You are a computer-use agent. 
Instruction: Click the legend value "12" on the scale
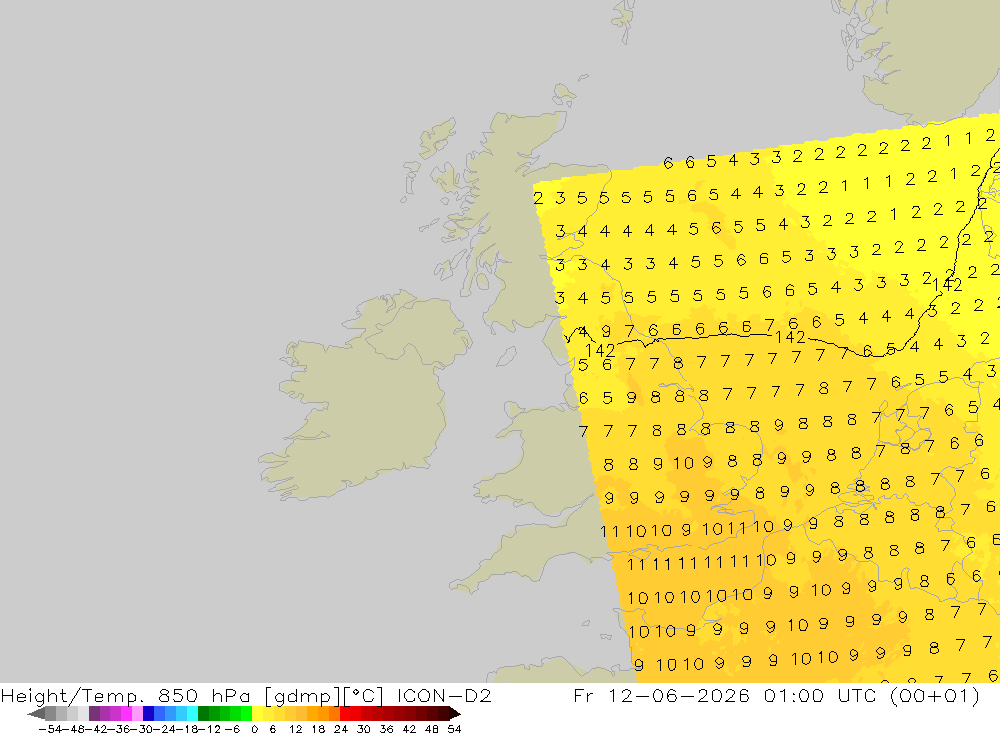[x=295, y=729]
